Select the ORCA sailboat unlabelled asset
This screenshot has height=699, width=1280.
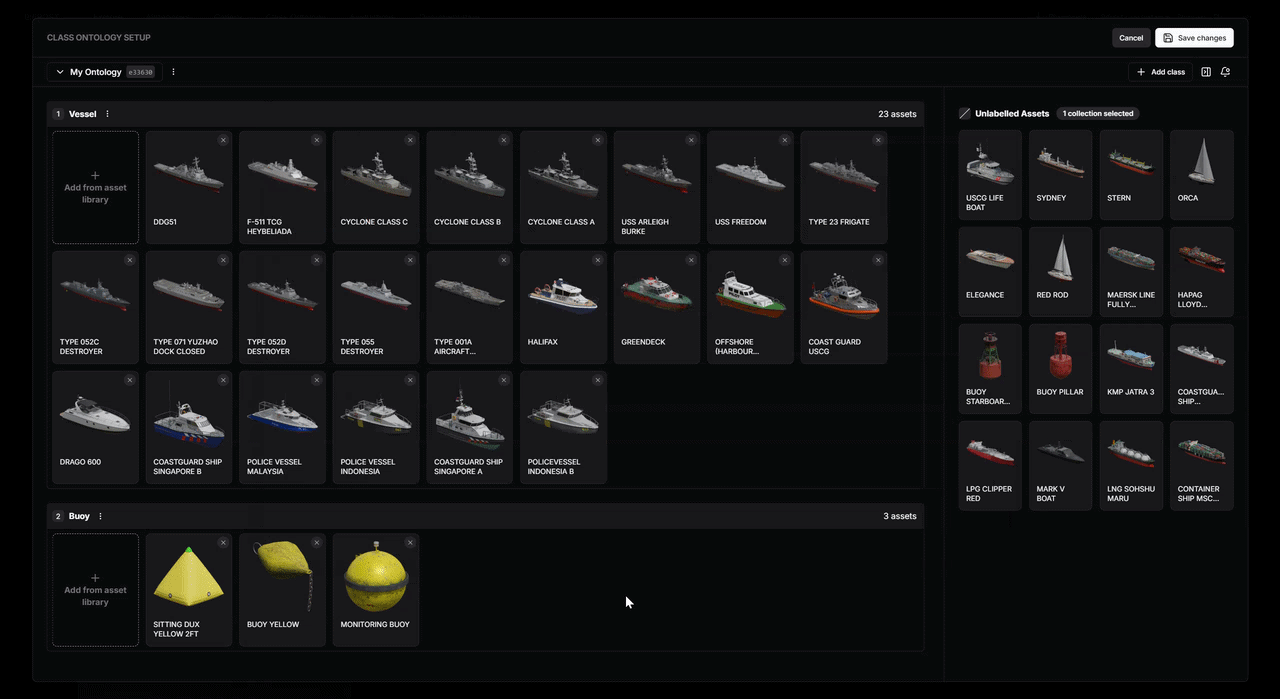coord(1201,170)
